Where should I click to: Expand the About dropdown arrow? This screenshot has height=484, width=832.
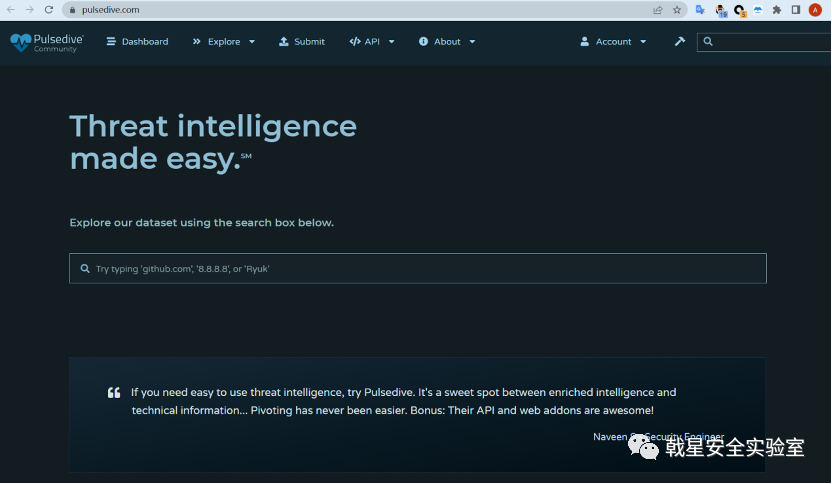point(472,42)
